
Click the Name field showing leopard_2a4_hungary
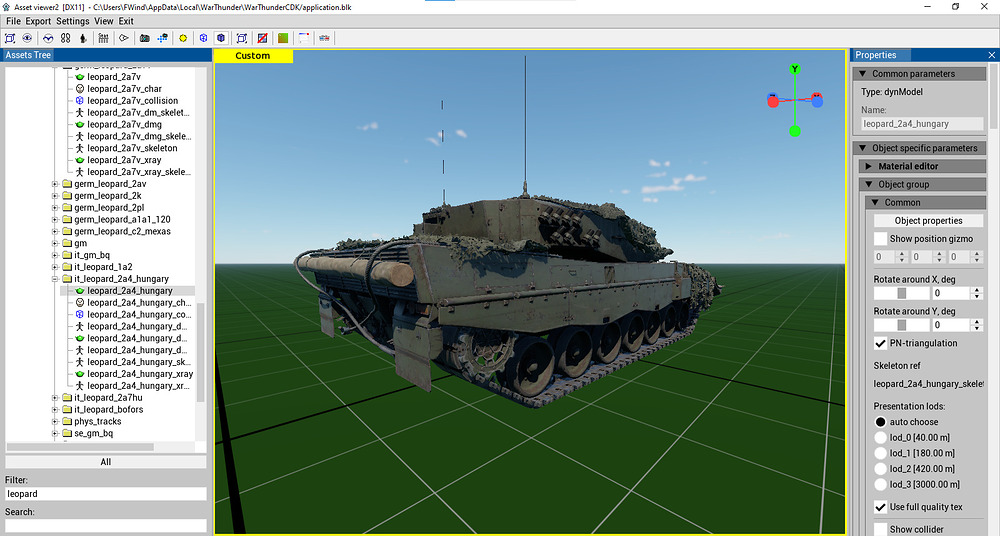point(922,124)
